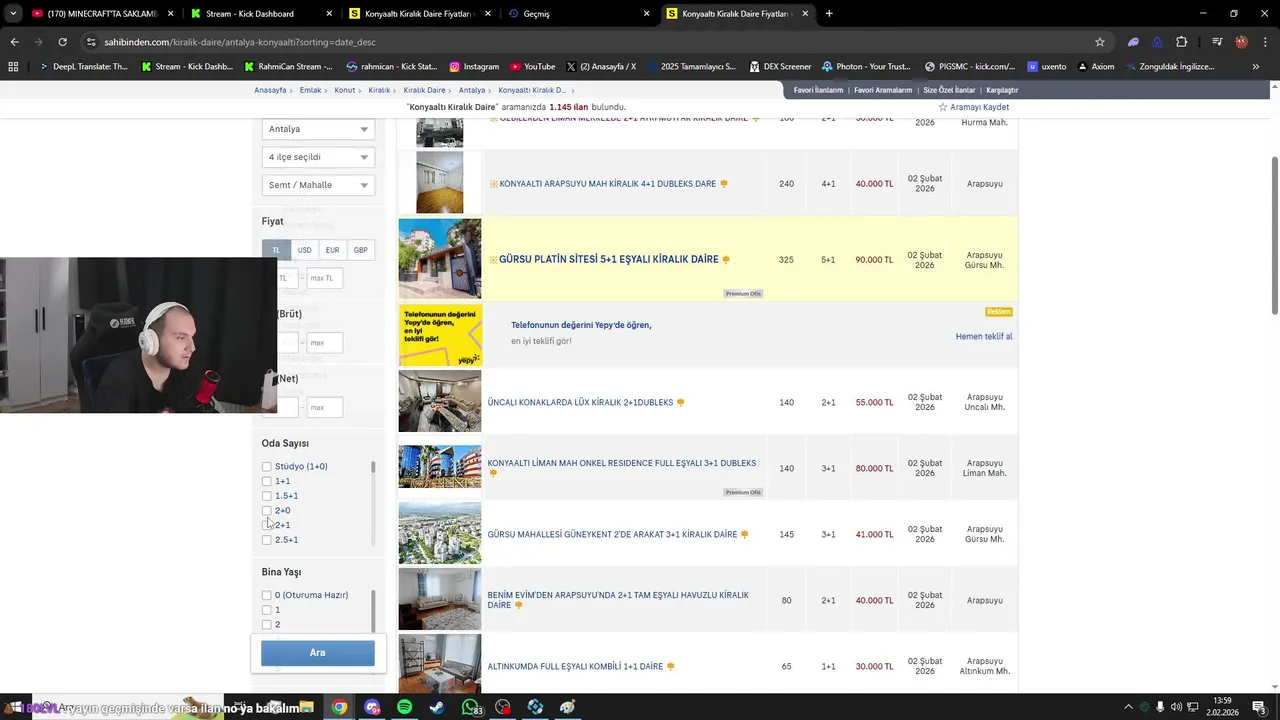Screen dimensions: 1280x720
Task: Bookmark this page with the star icon
Action: (x=1100, y=42)
